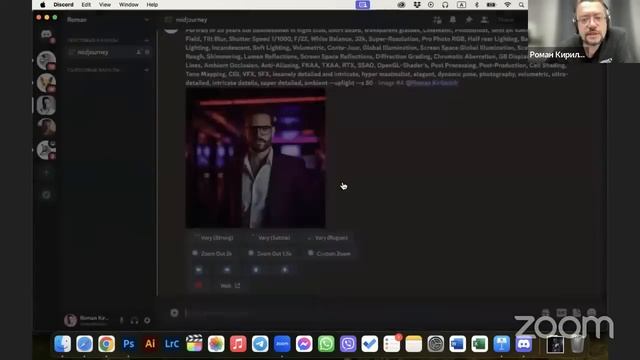Click the Vary (Region) button
The width and height of the screenshot is (640, 360).
(x=328, y=238)
